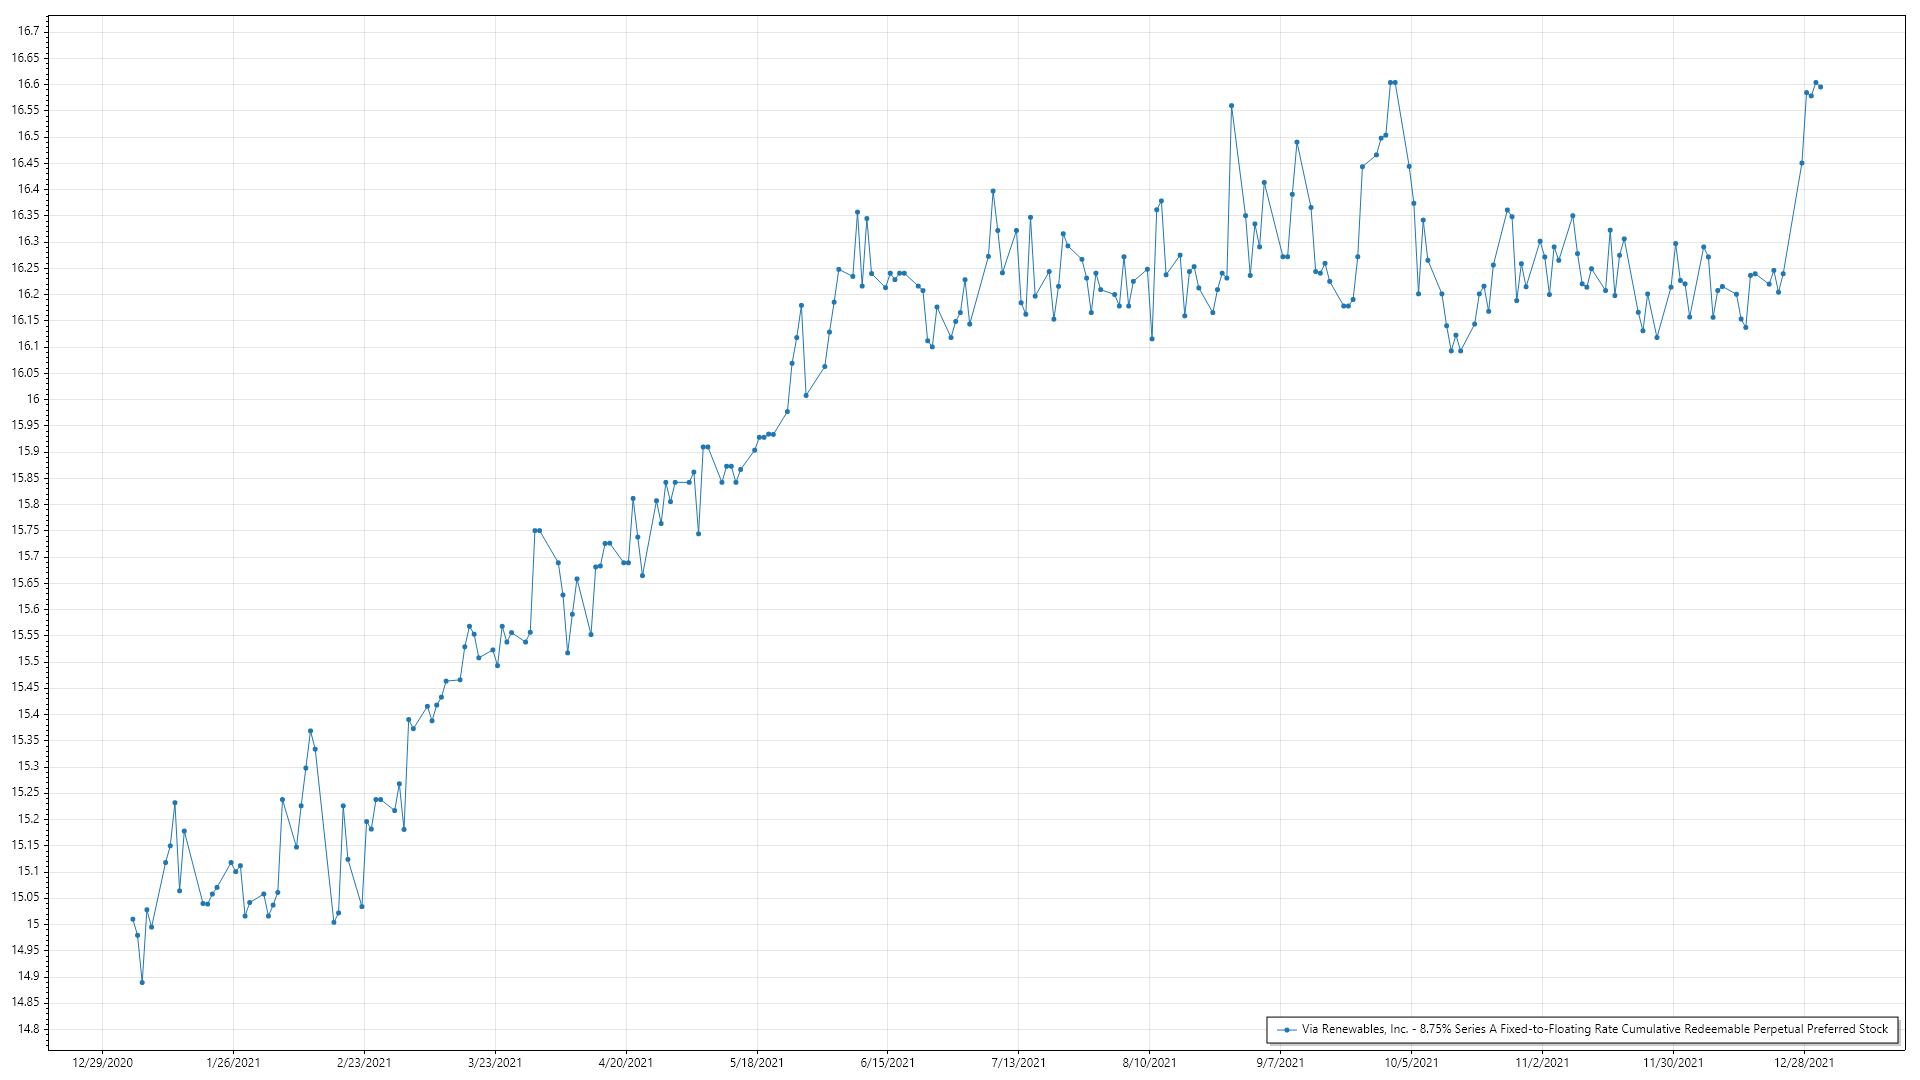Click the 10/5/2021 x-axis label
The width and height of the screenshot is (1920, 1080).
click(x=1411, y=1062)
